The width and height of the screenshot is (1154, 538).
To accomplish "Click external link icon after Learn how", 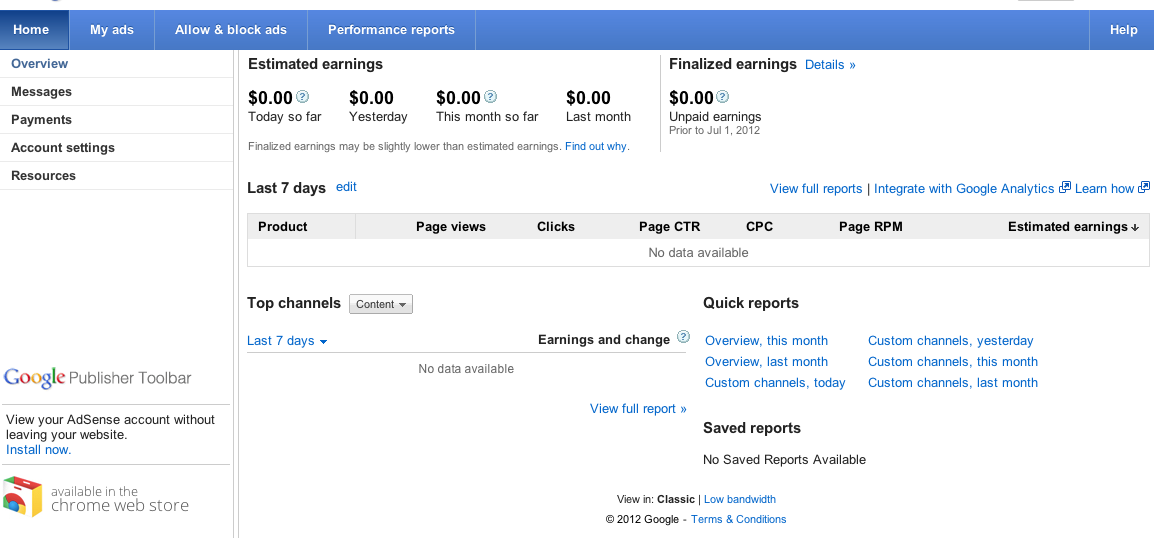I will pos(1144,188).
